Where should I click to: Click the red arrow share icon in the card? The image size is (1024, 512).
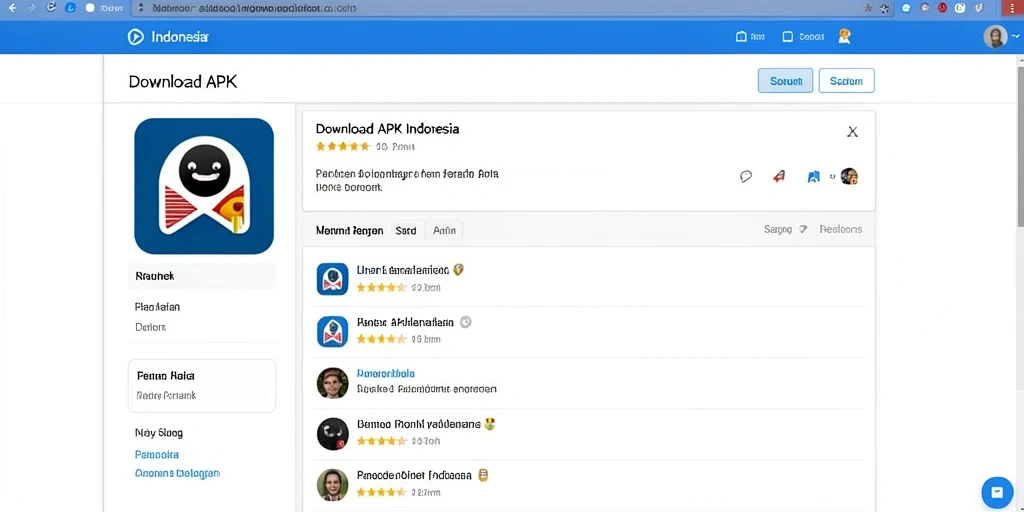(x=778, y=176)
